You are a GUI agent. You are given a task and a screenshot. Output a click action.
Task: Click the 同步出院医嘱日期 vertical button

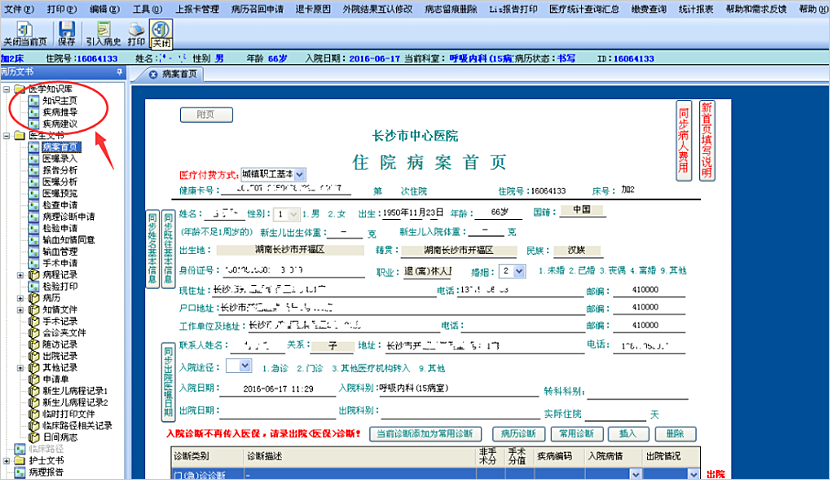168,382
